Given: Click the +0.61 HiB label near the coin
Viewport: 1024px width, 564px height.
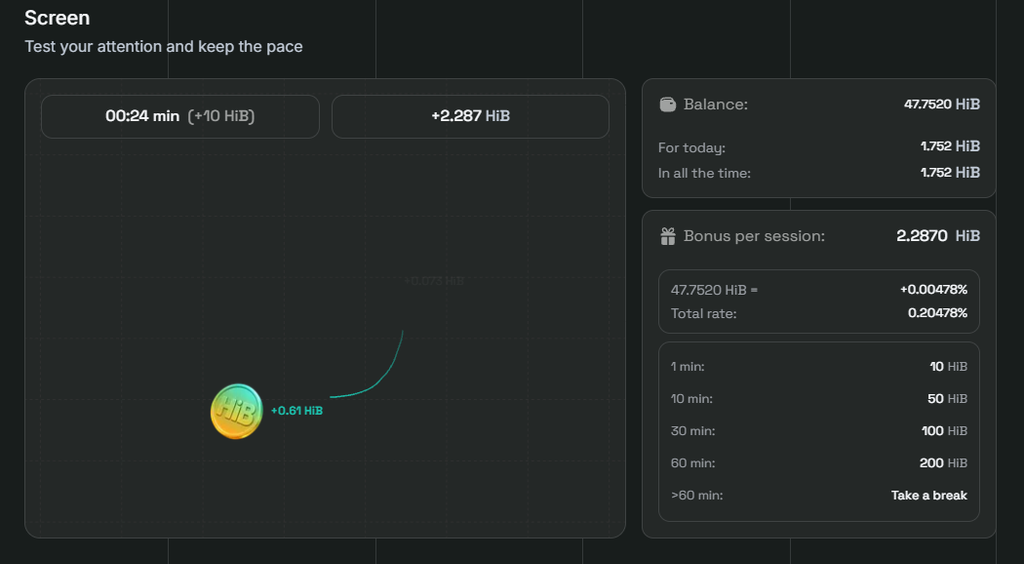Looking at the screenshot, I should pos(296,411).
